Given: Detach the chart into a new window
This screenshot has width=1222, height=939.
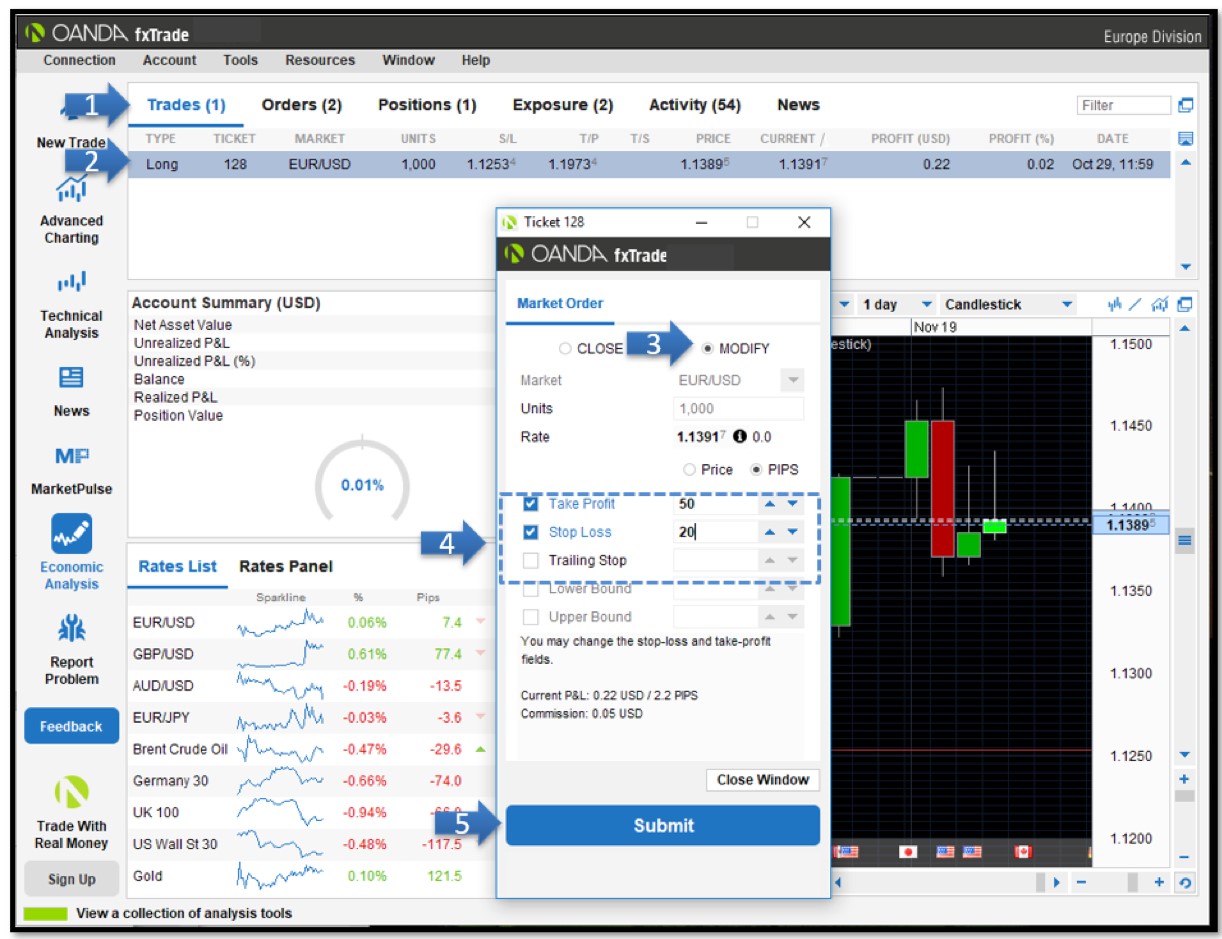Looking at the screenshot, I should click(1185, 304).
